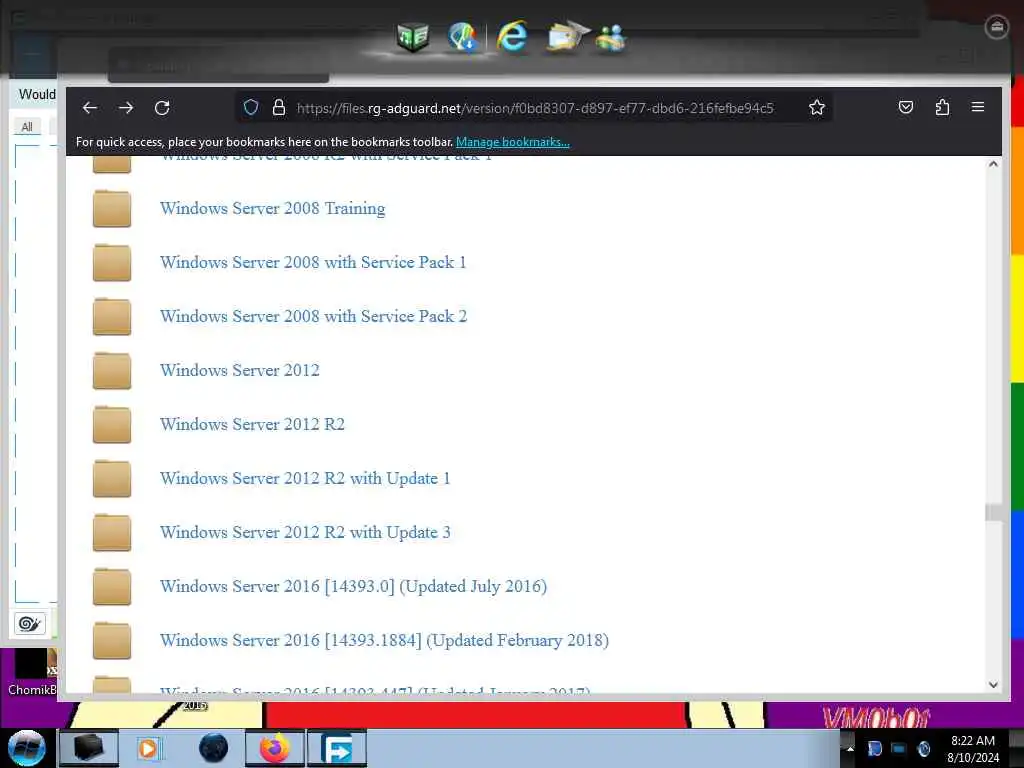Open the site security padlock icon
1024x768 pixels.
pyautogui.click(x=279, y=107)
